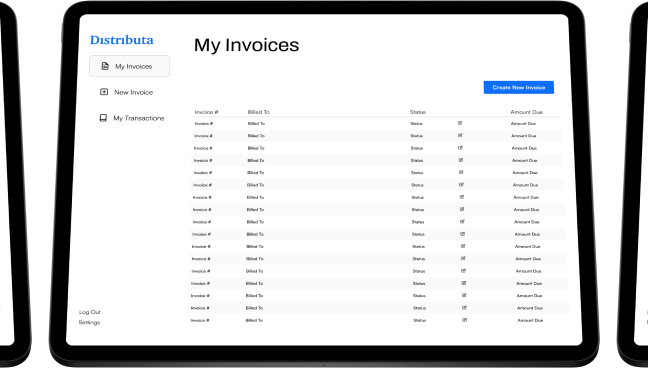Screen dimensions: 648x368
Task: Open My Invoices in the sidebar
Action: coord(129,66)
